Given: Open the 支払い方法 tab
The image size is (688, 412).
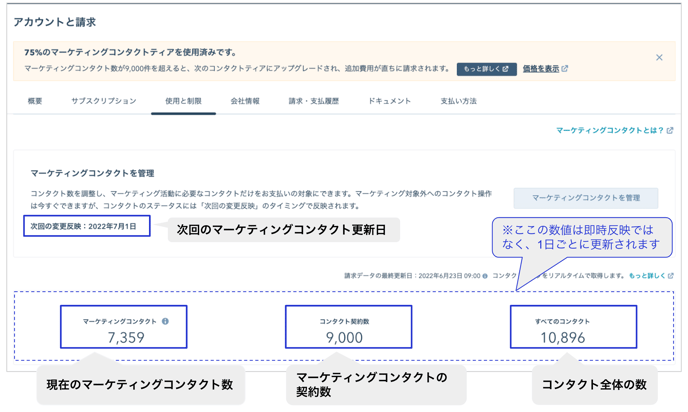Looking at the screenshot, I should point(459,101).
